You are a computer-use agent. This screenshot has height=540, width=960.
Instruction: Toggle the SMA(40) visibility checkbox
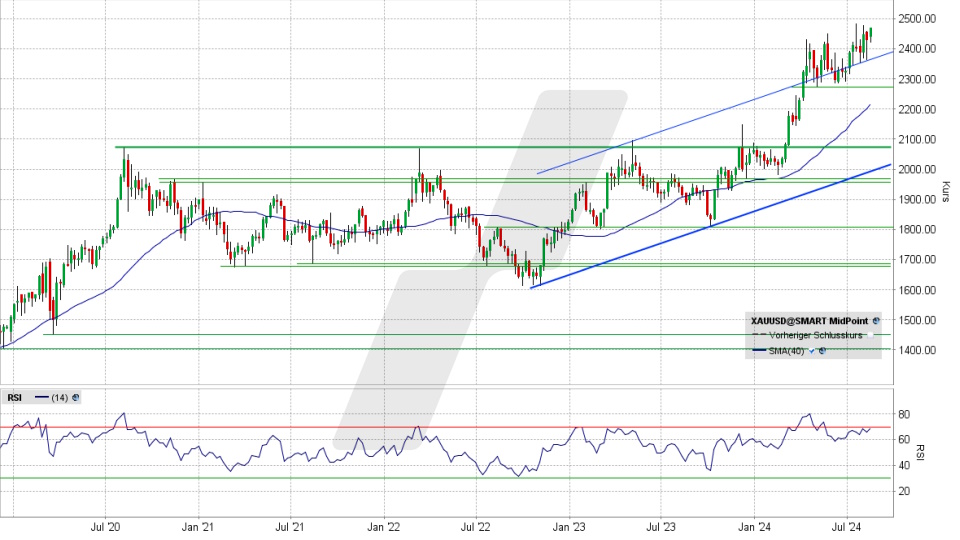click(812, 351)
